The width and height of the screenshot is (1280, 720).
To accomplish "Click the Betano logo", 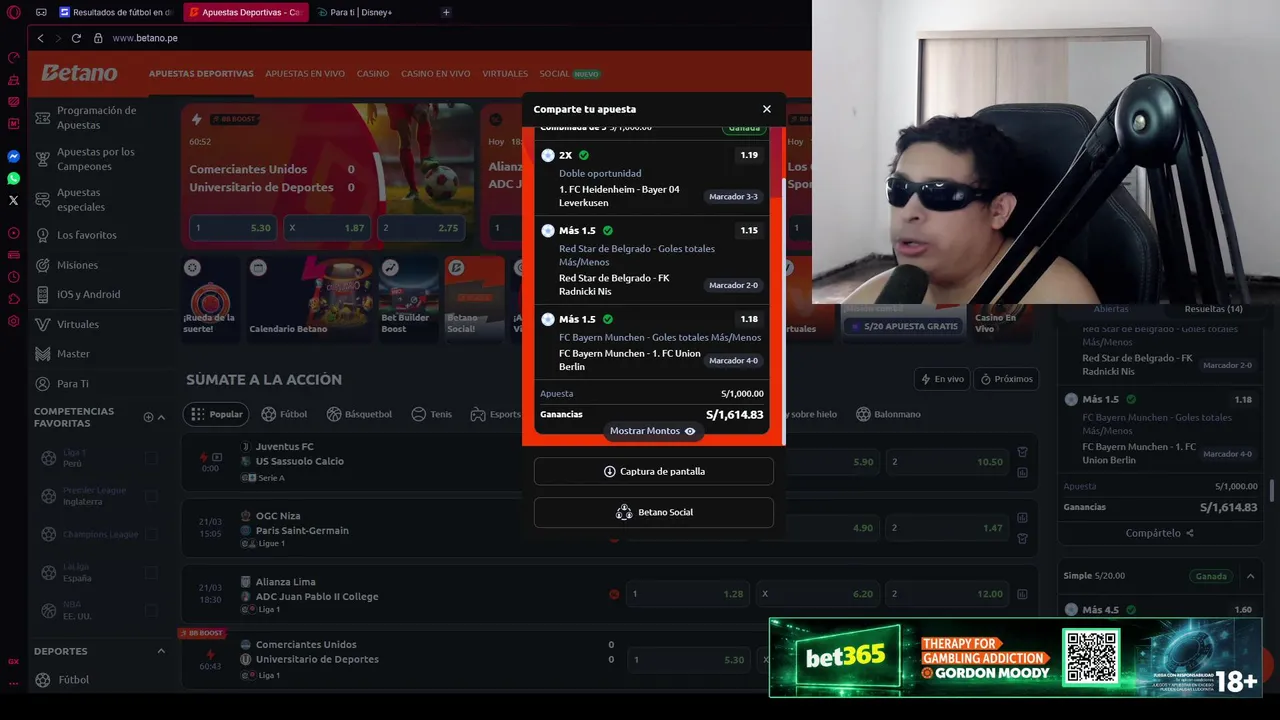I will point(79,73).
